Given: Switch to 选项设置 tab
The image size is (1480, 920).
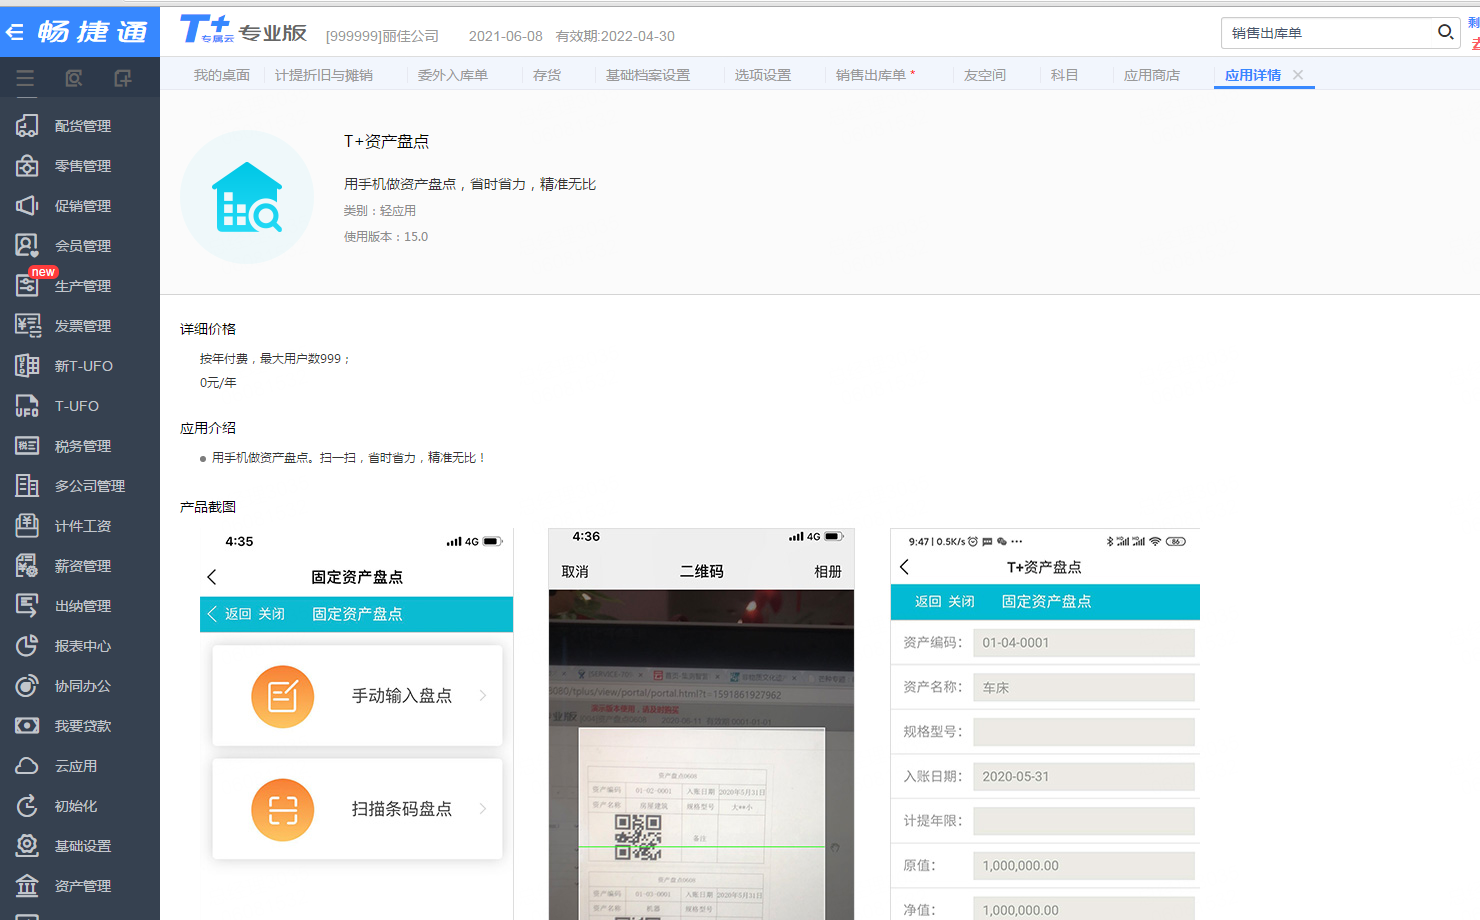Looking at the screenshot, I should click(763, 75).
